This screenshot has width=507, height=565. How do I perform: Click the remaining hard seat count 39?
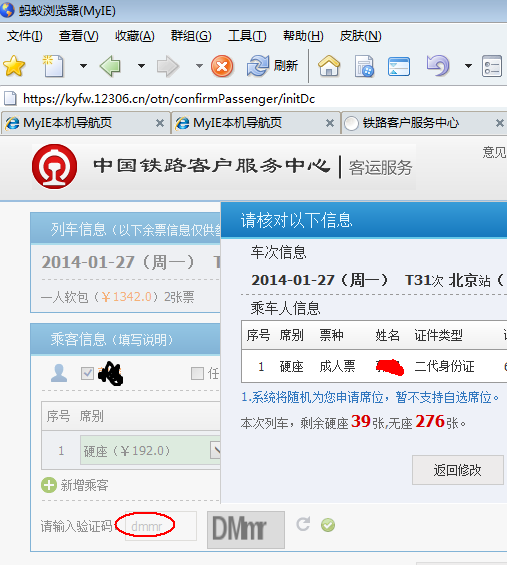361,421
